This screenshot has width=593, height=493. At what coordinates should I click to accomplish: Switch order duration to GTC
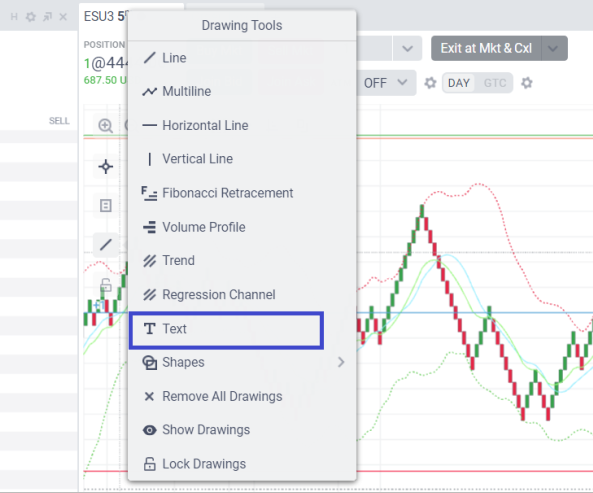tap(495, 83)
